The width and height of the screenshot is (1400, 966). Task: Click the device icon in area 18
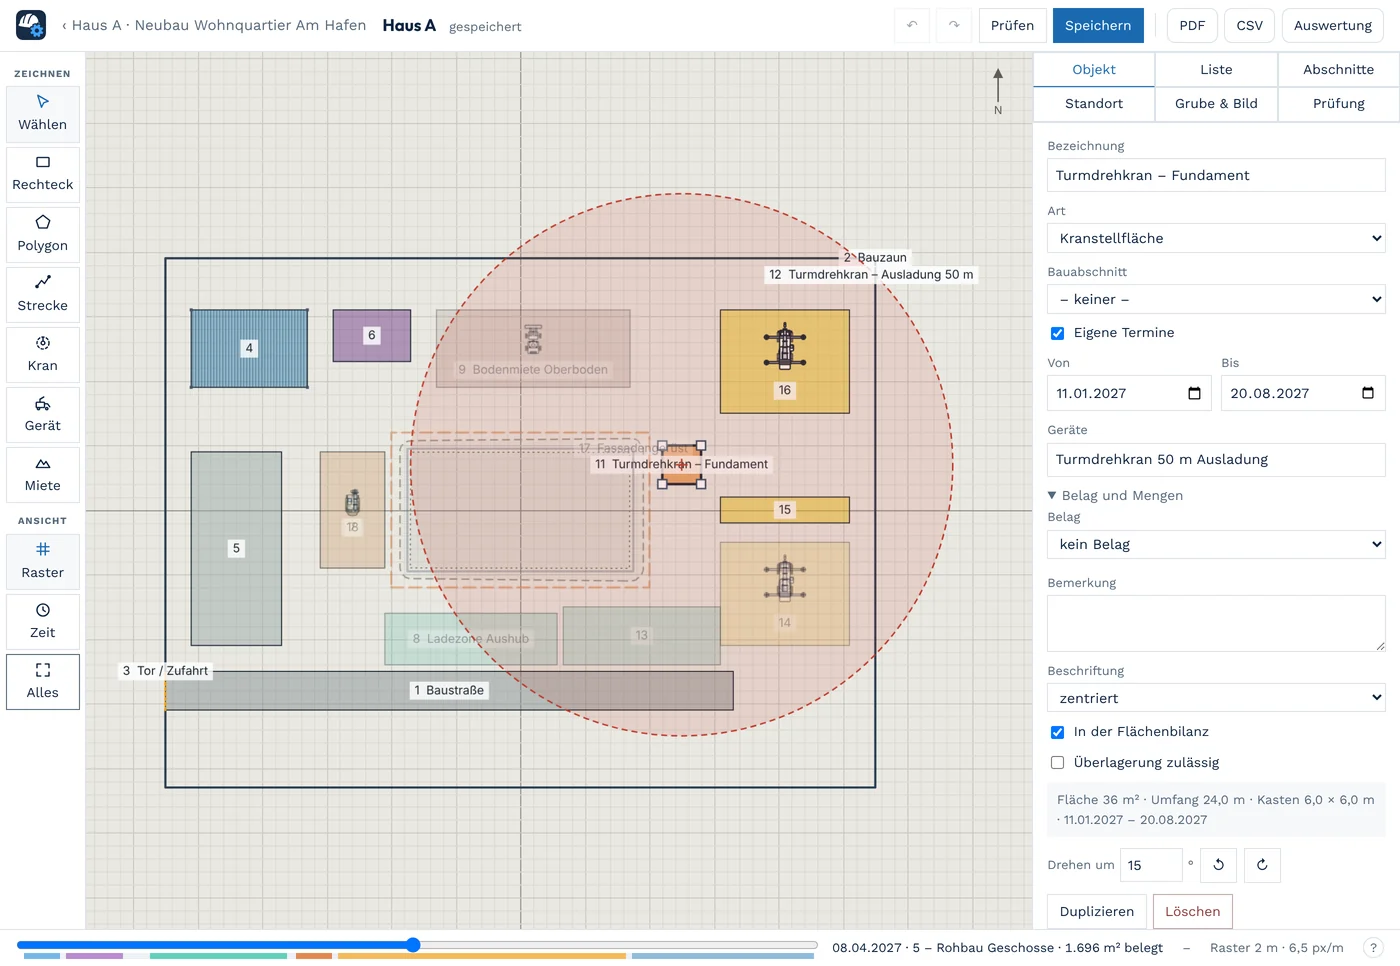pyautogui.click(x=352, y=502)
